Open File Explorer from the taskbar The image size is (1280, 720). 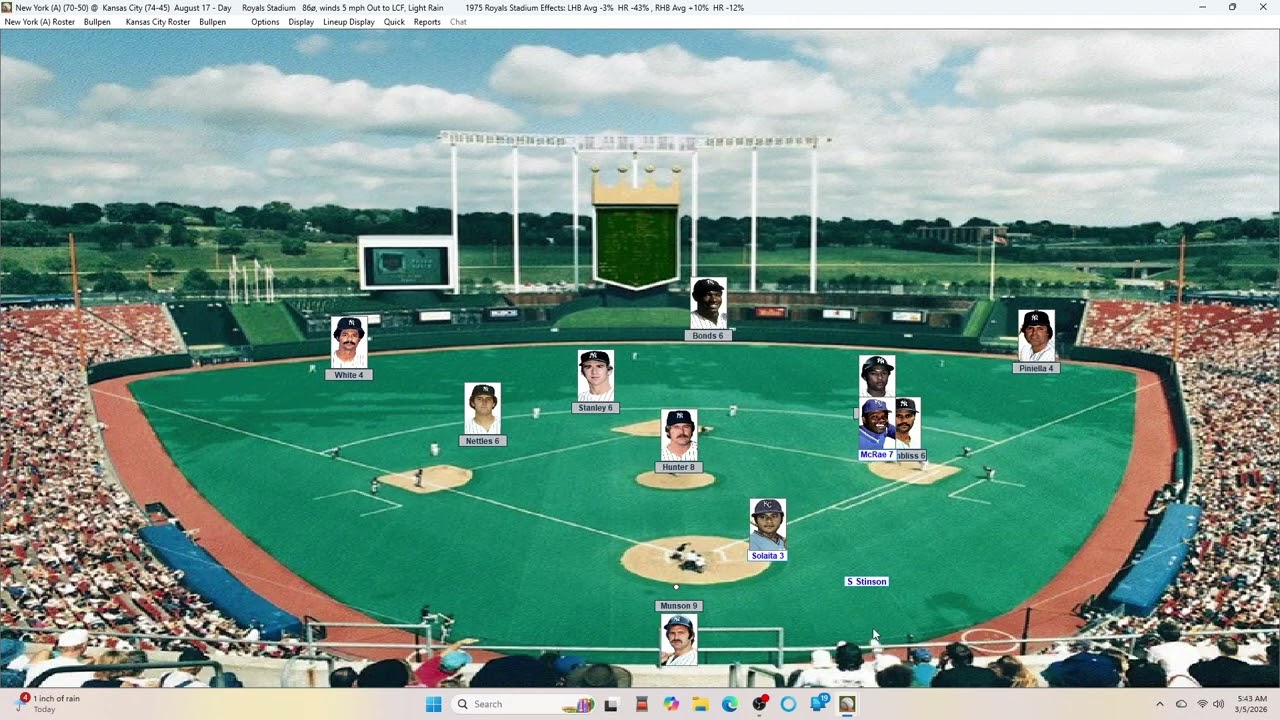tap(700, 704)
